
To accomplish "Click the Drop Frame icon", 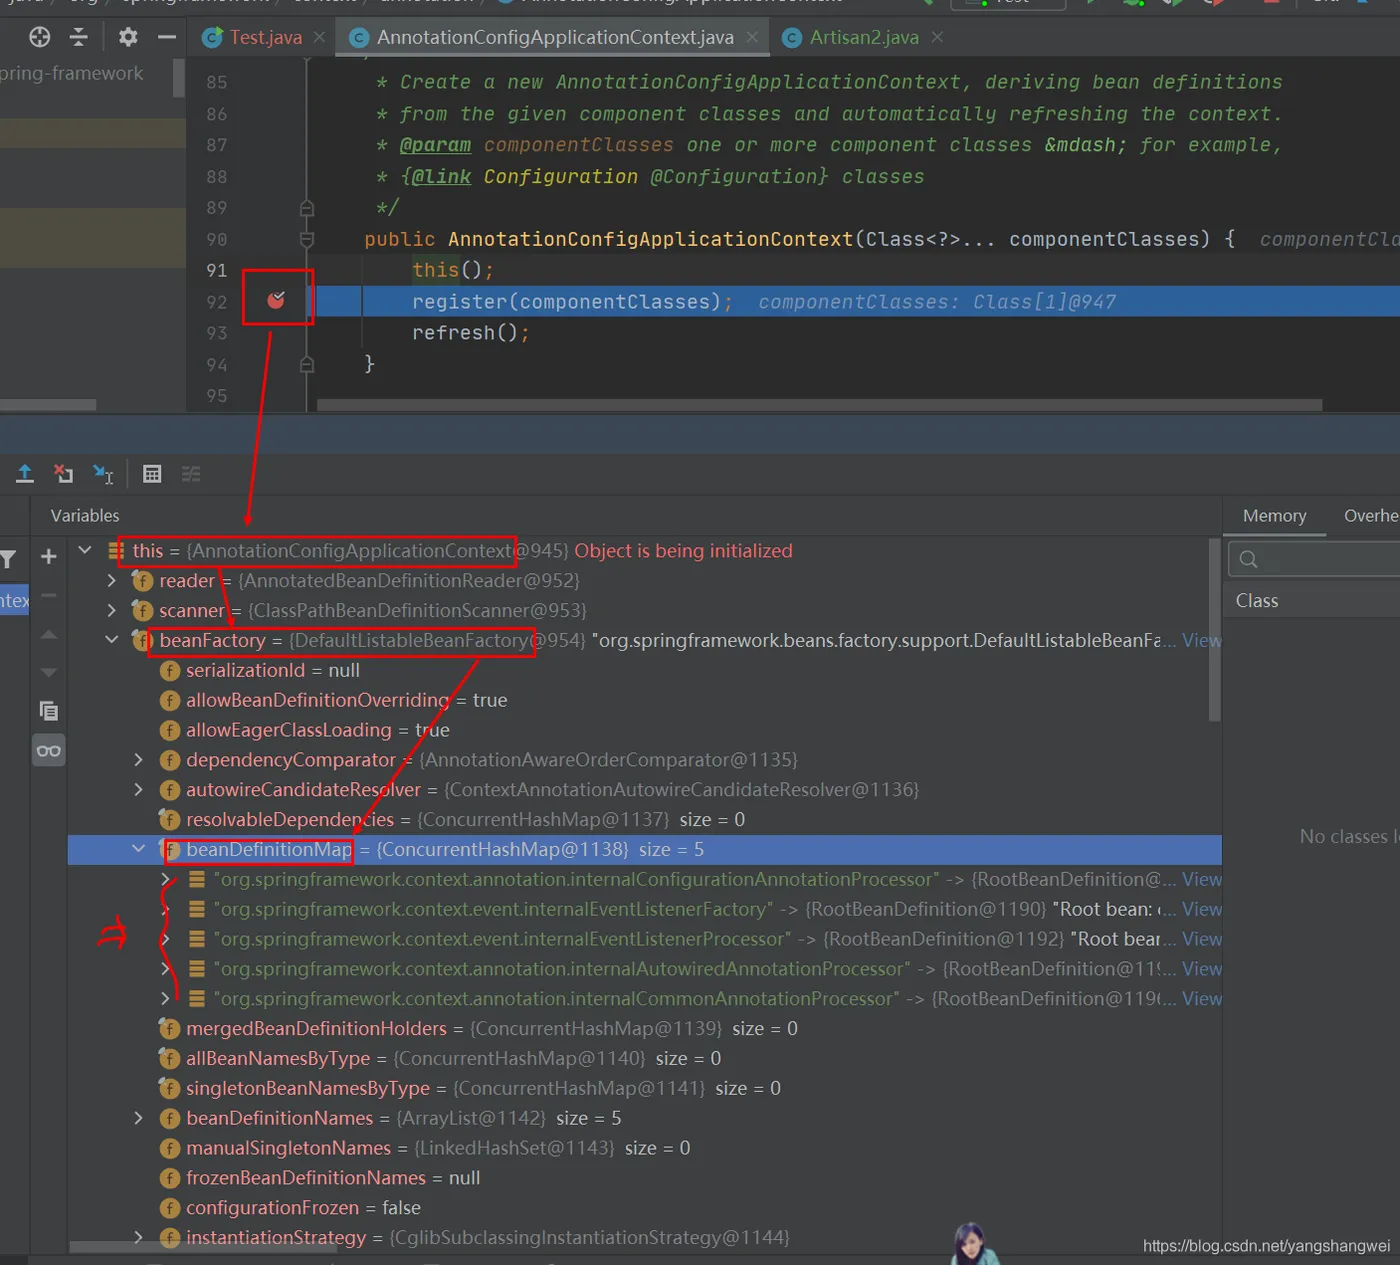I will pyautogui.click(x=64, y=474).
